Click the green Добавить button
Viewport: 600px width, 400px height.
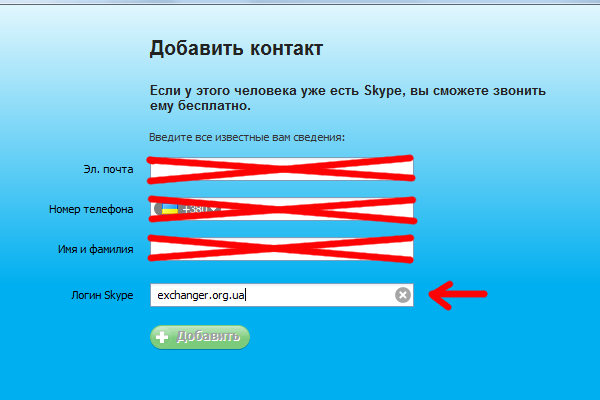(x=200, y=337)
